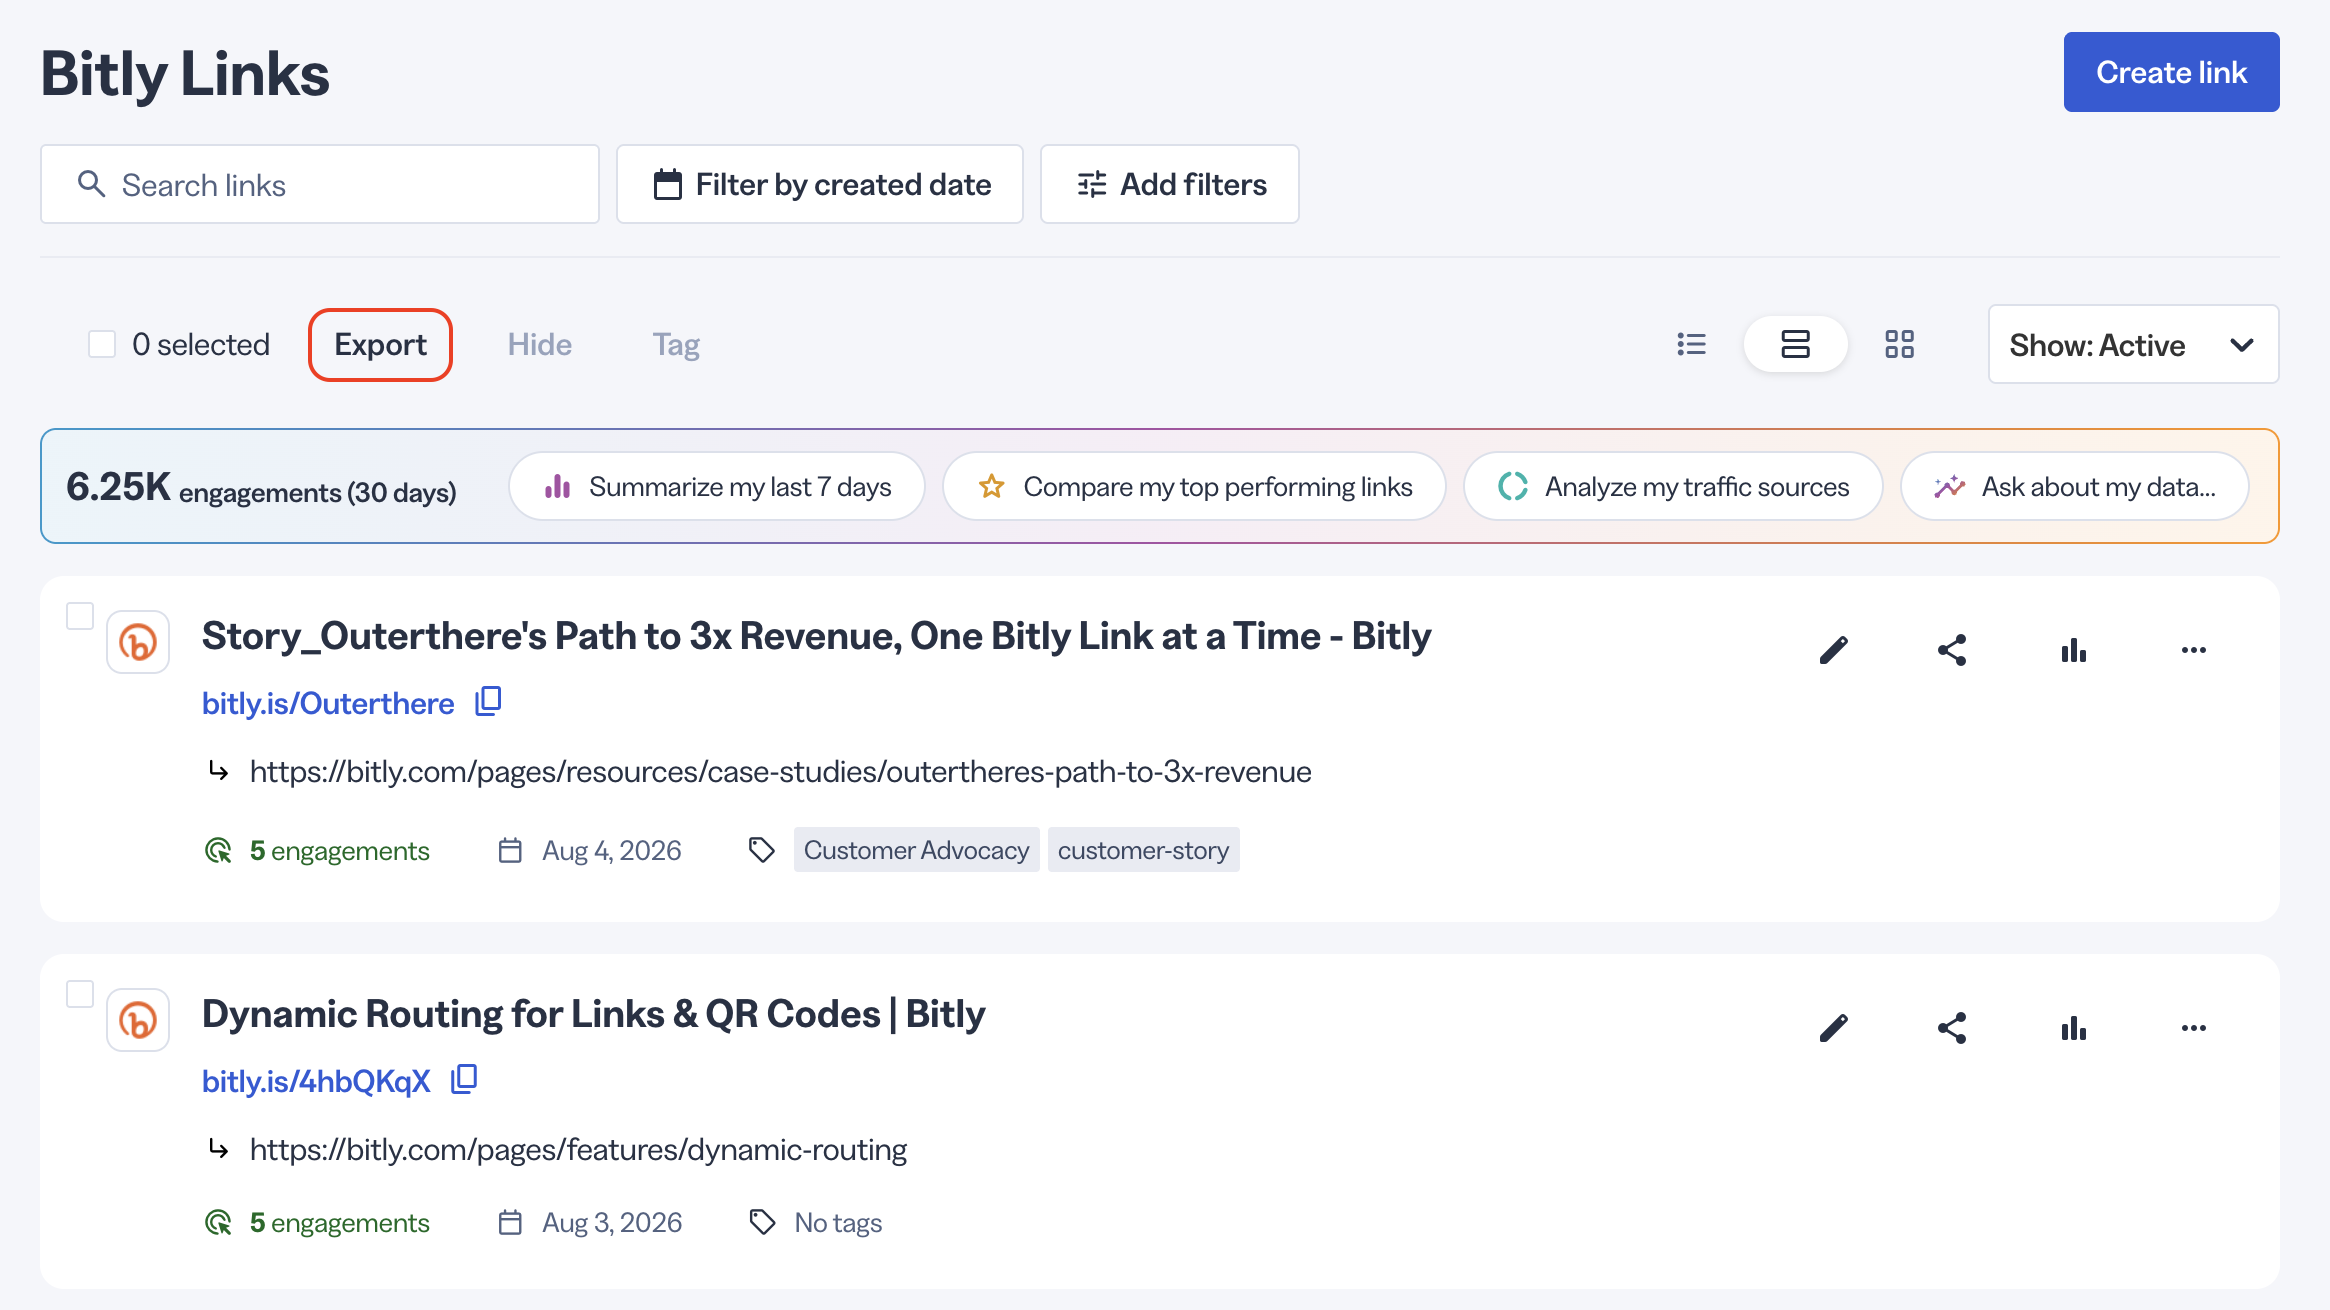Click the Hide action
The height and width of the screenshot is (1310, 2330).
(540, 344)
